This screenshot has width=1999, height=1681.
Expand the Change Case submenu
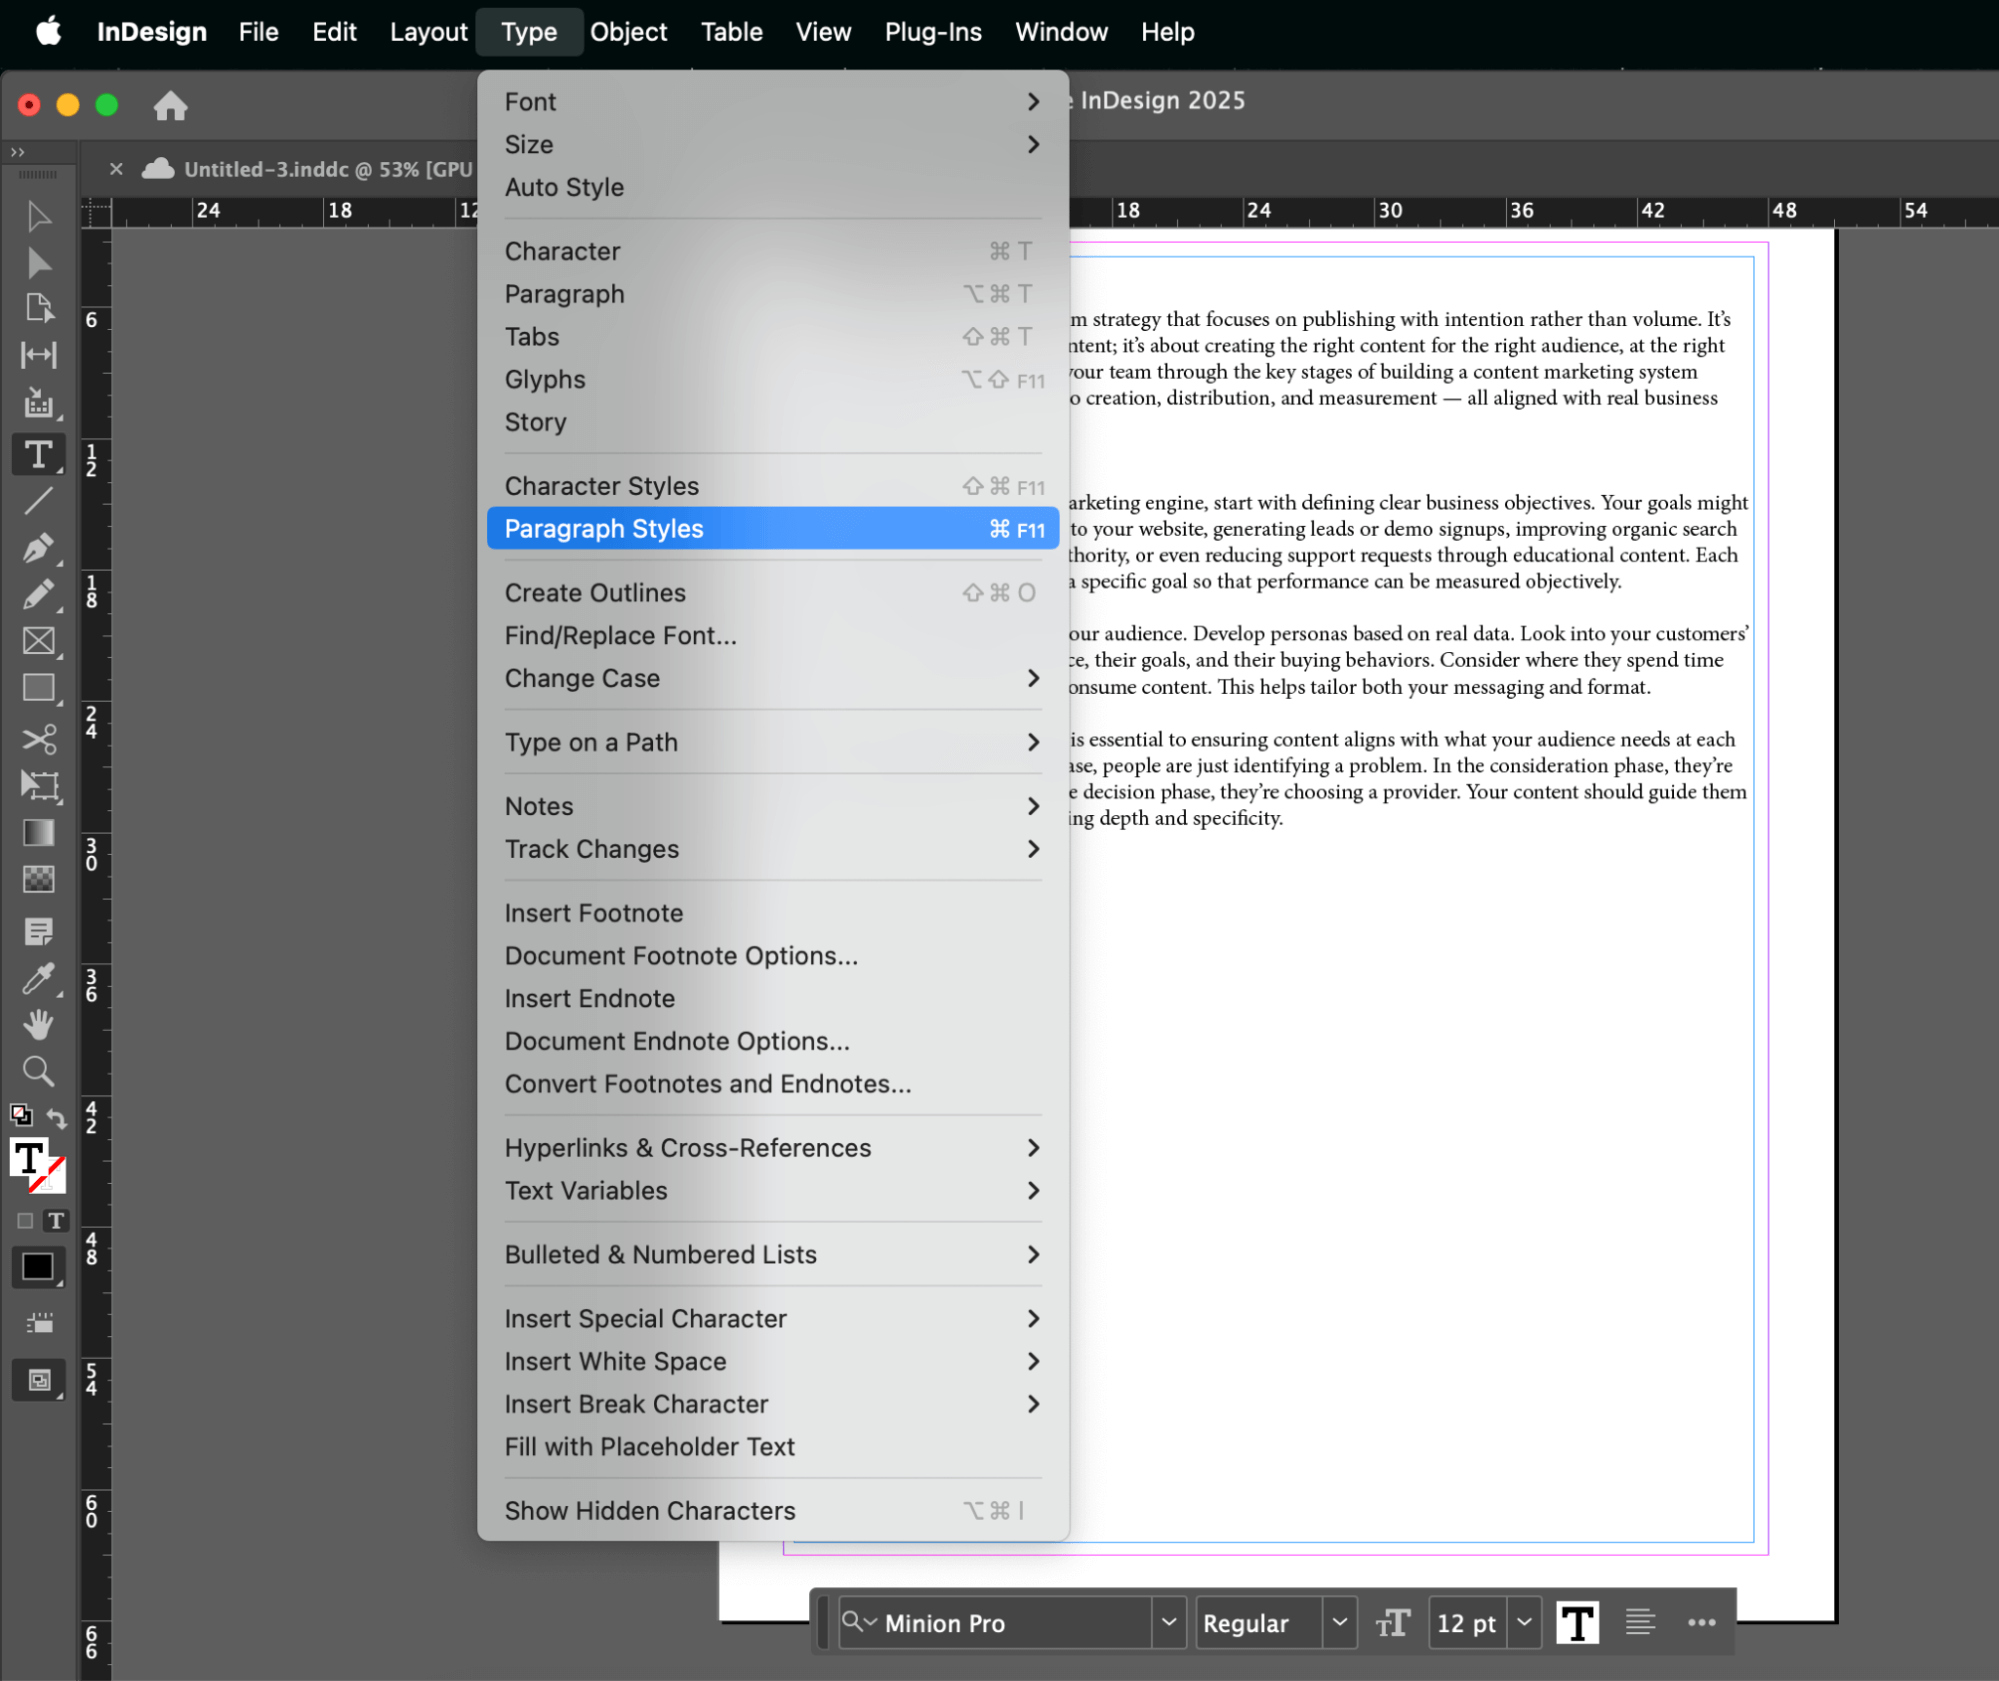[582, 678]
